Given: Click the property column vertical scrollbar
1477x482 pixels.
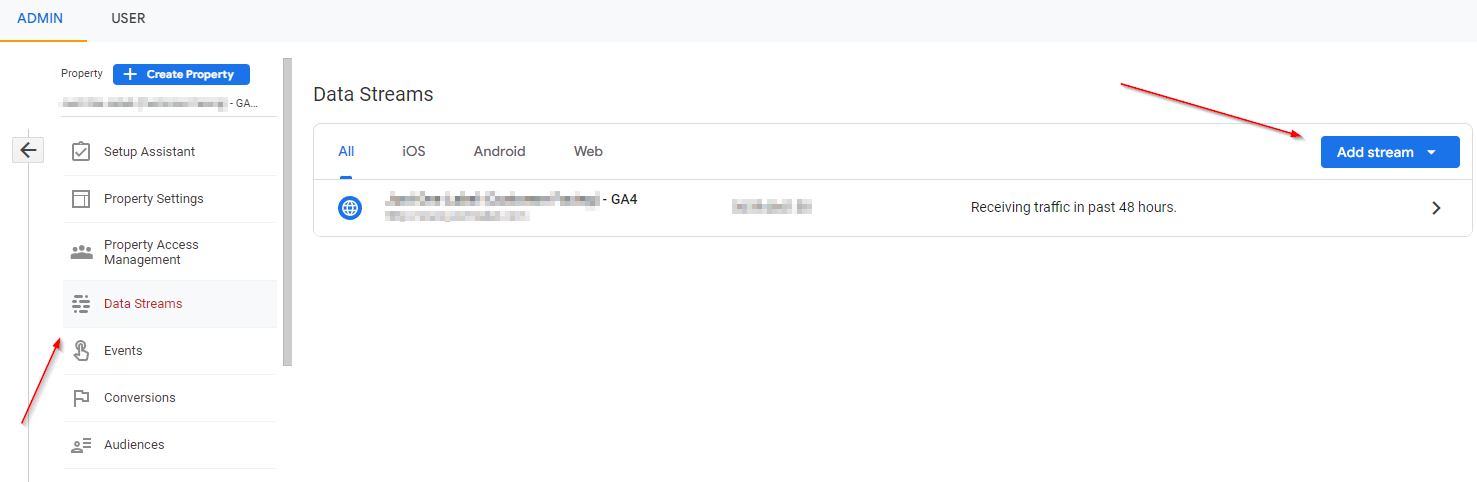Looking at the screenshot, I should [x=288, y=210].
